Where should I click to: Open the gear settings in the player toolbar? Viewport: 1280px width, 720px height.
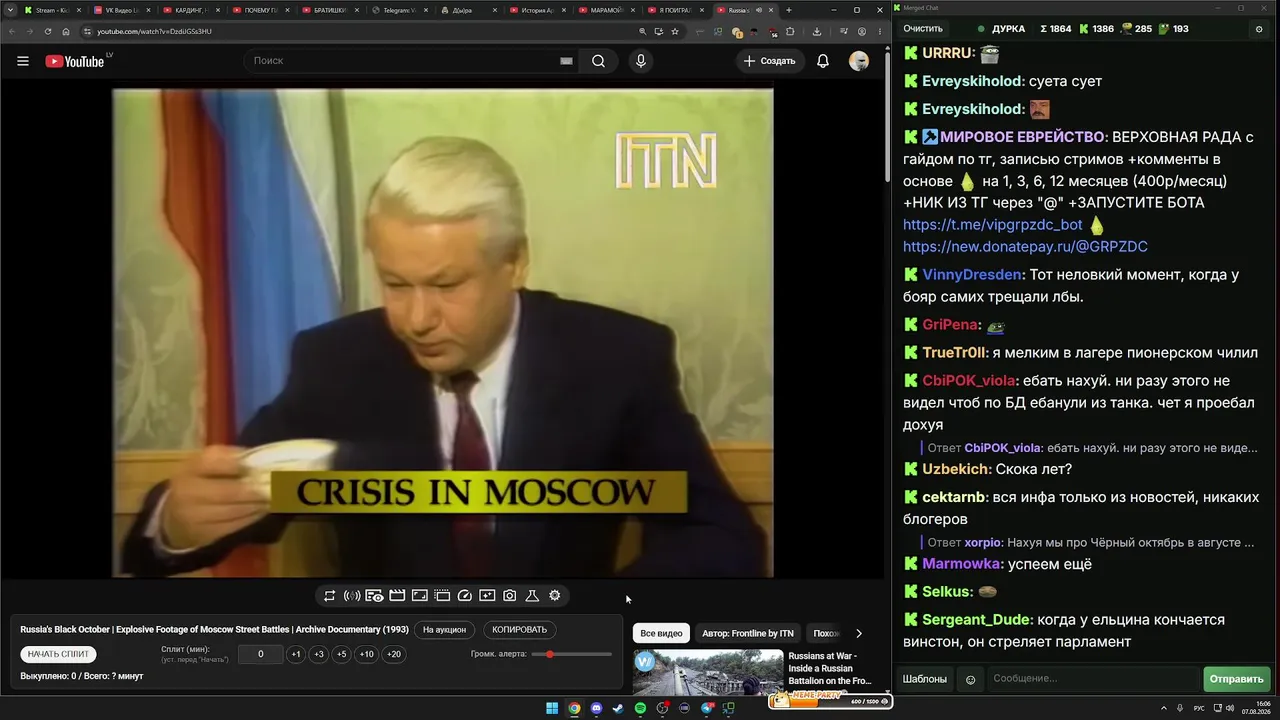(x=555, y=596)
